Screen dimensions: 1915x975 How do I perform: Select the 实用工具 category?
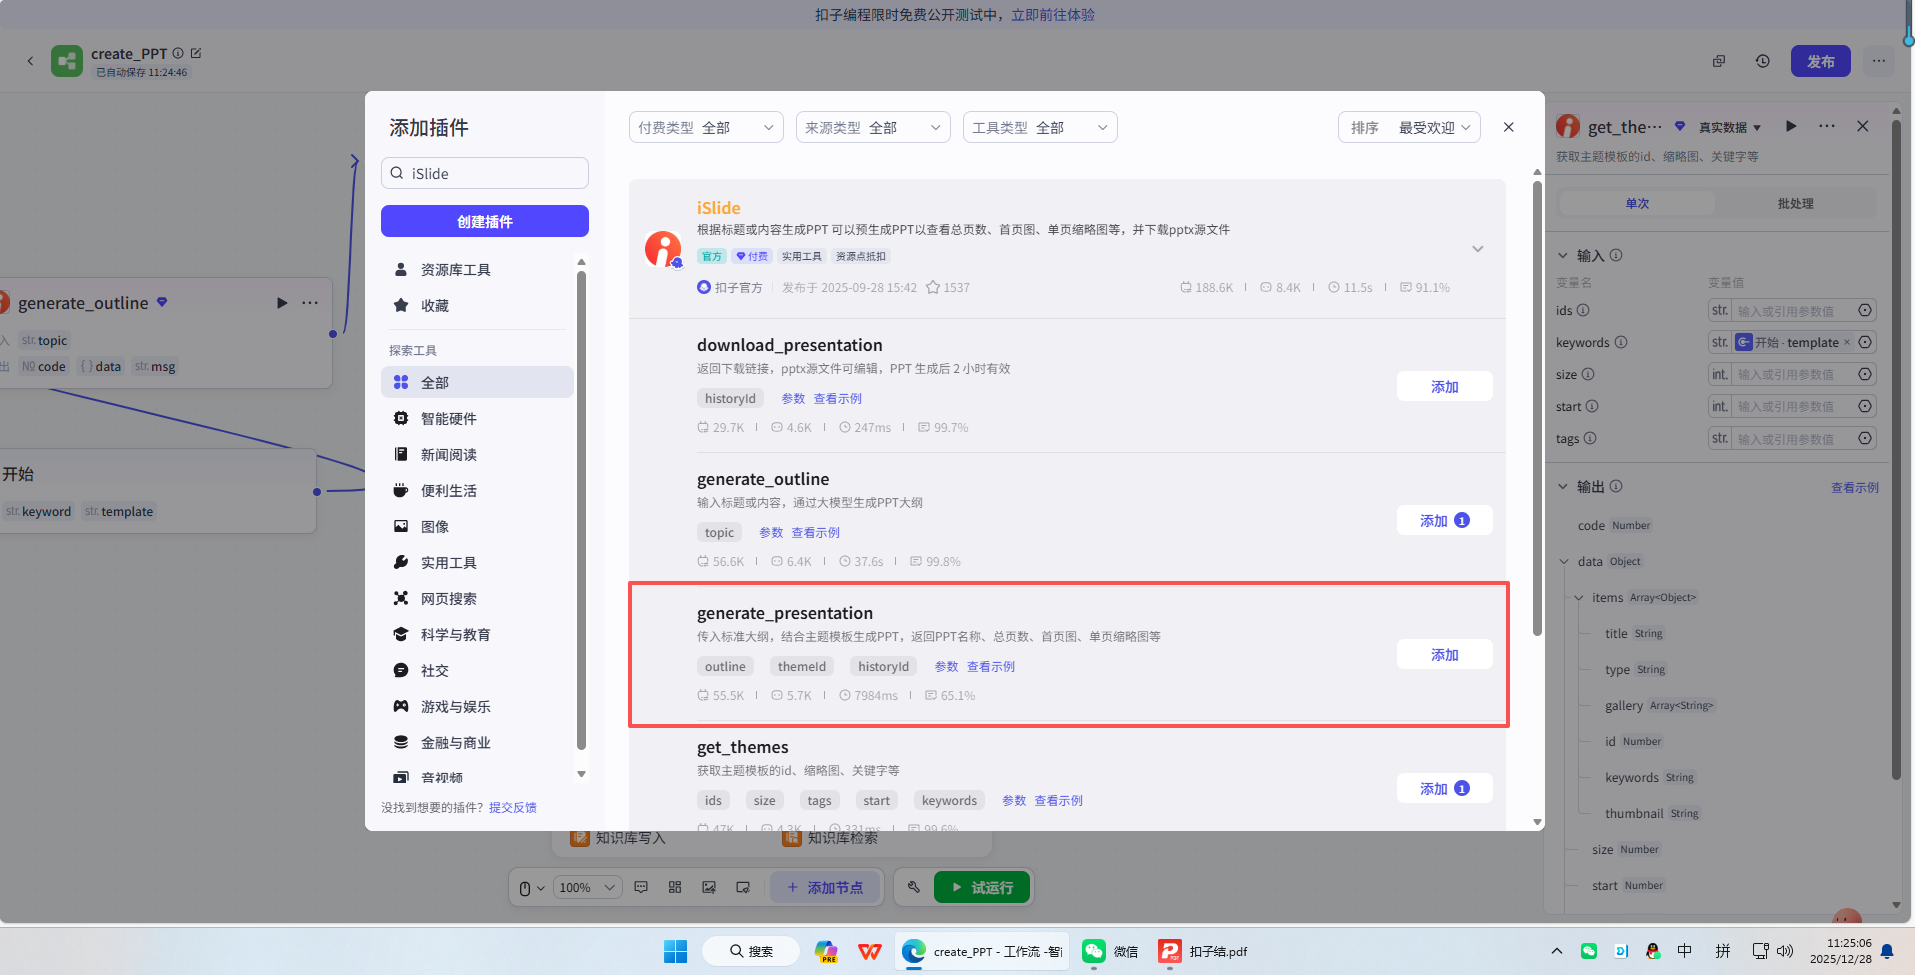tap(477, 562)
